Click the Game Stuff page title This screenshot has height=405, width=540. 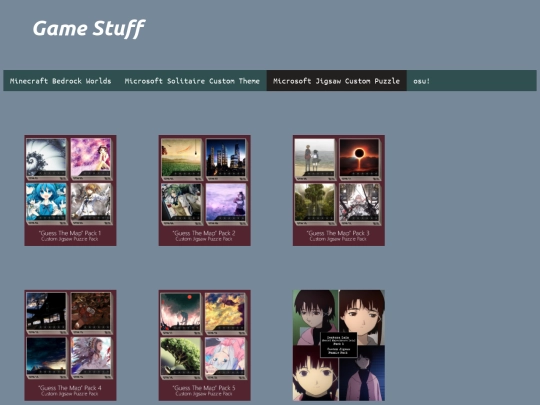tap(89, 28)
